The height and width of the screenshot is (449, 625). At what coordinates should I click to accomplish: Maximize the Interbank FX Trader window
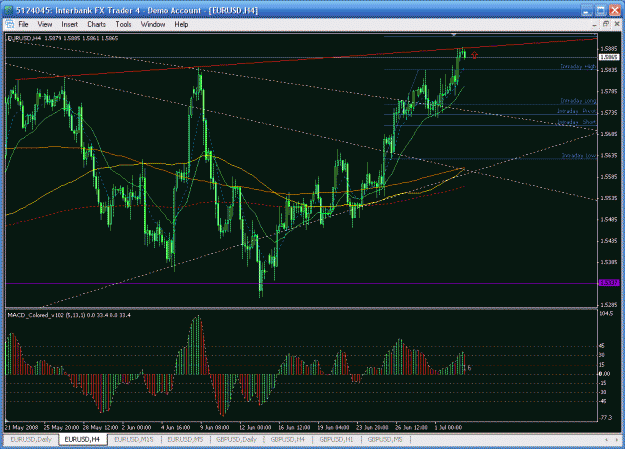click(600, 11)
